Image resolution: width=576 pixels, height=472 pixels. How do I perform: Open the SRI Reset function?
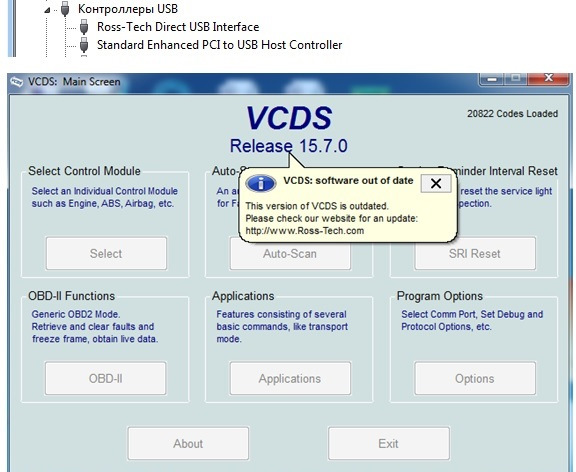[x=475, y=255]
